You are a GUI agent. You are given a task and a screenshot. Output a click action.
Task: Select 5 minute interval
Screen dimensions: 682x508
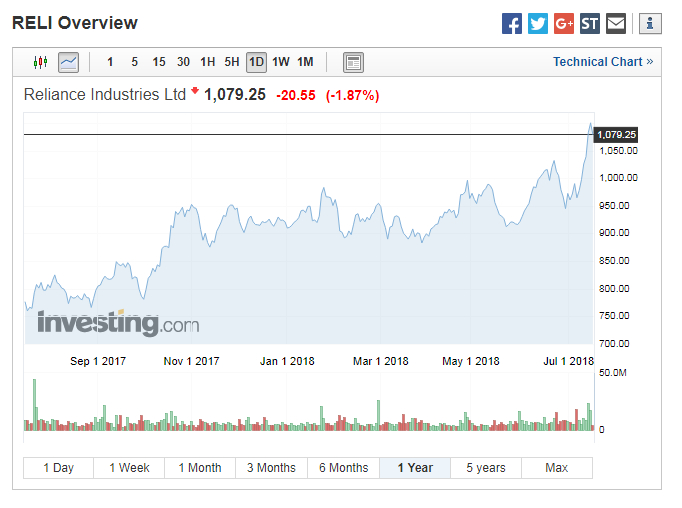click(x=134, y=62)
